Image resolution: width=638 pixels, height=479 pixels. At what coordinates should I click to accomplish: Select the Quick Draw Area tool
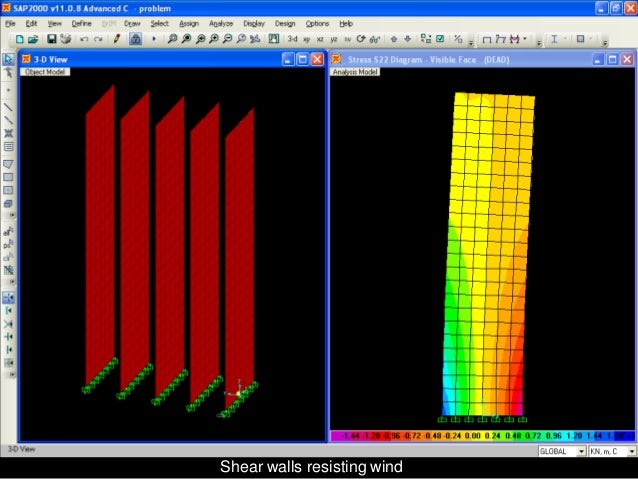point(8,190)
